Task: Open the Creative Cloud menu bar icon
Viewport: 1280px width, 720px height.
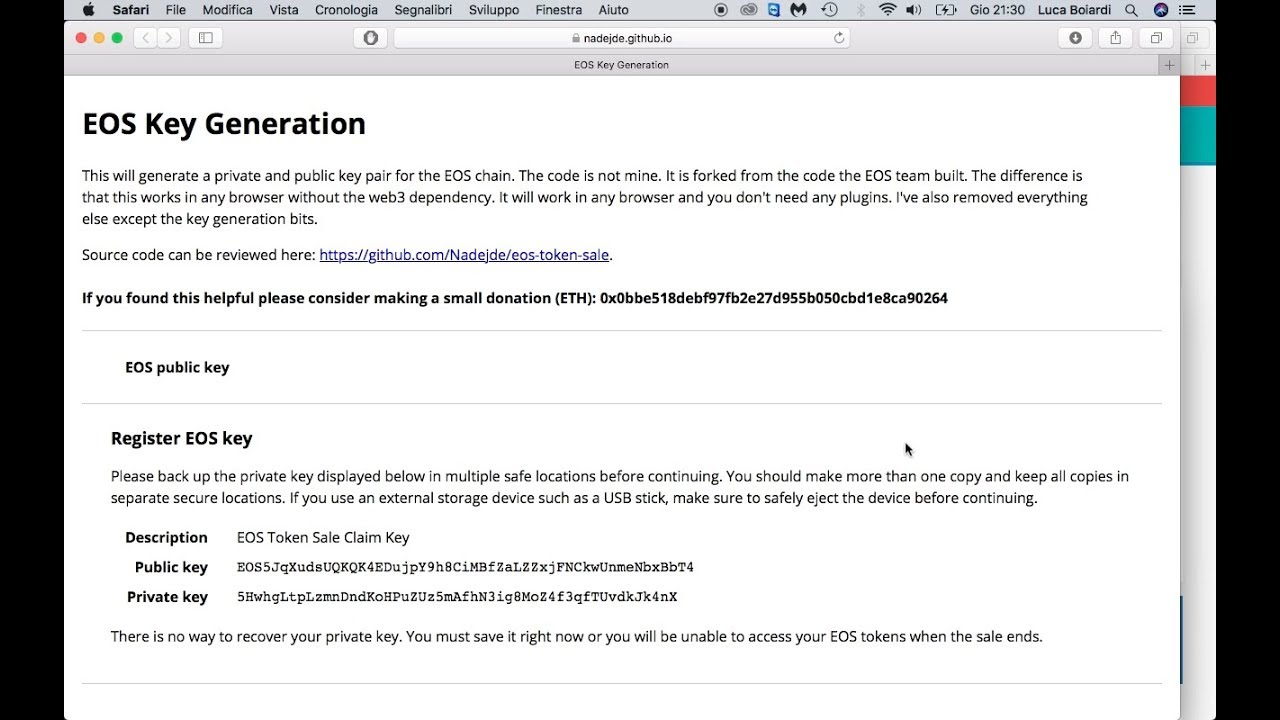Action: 749,10
